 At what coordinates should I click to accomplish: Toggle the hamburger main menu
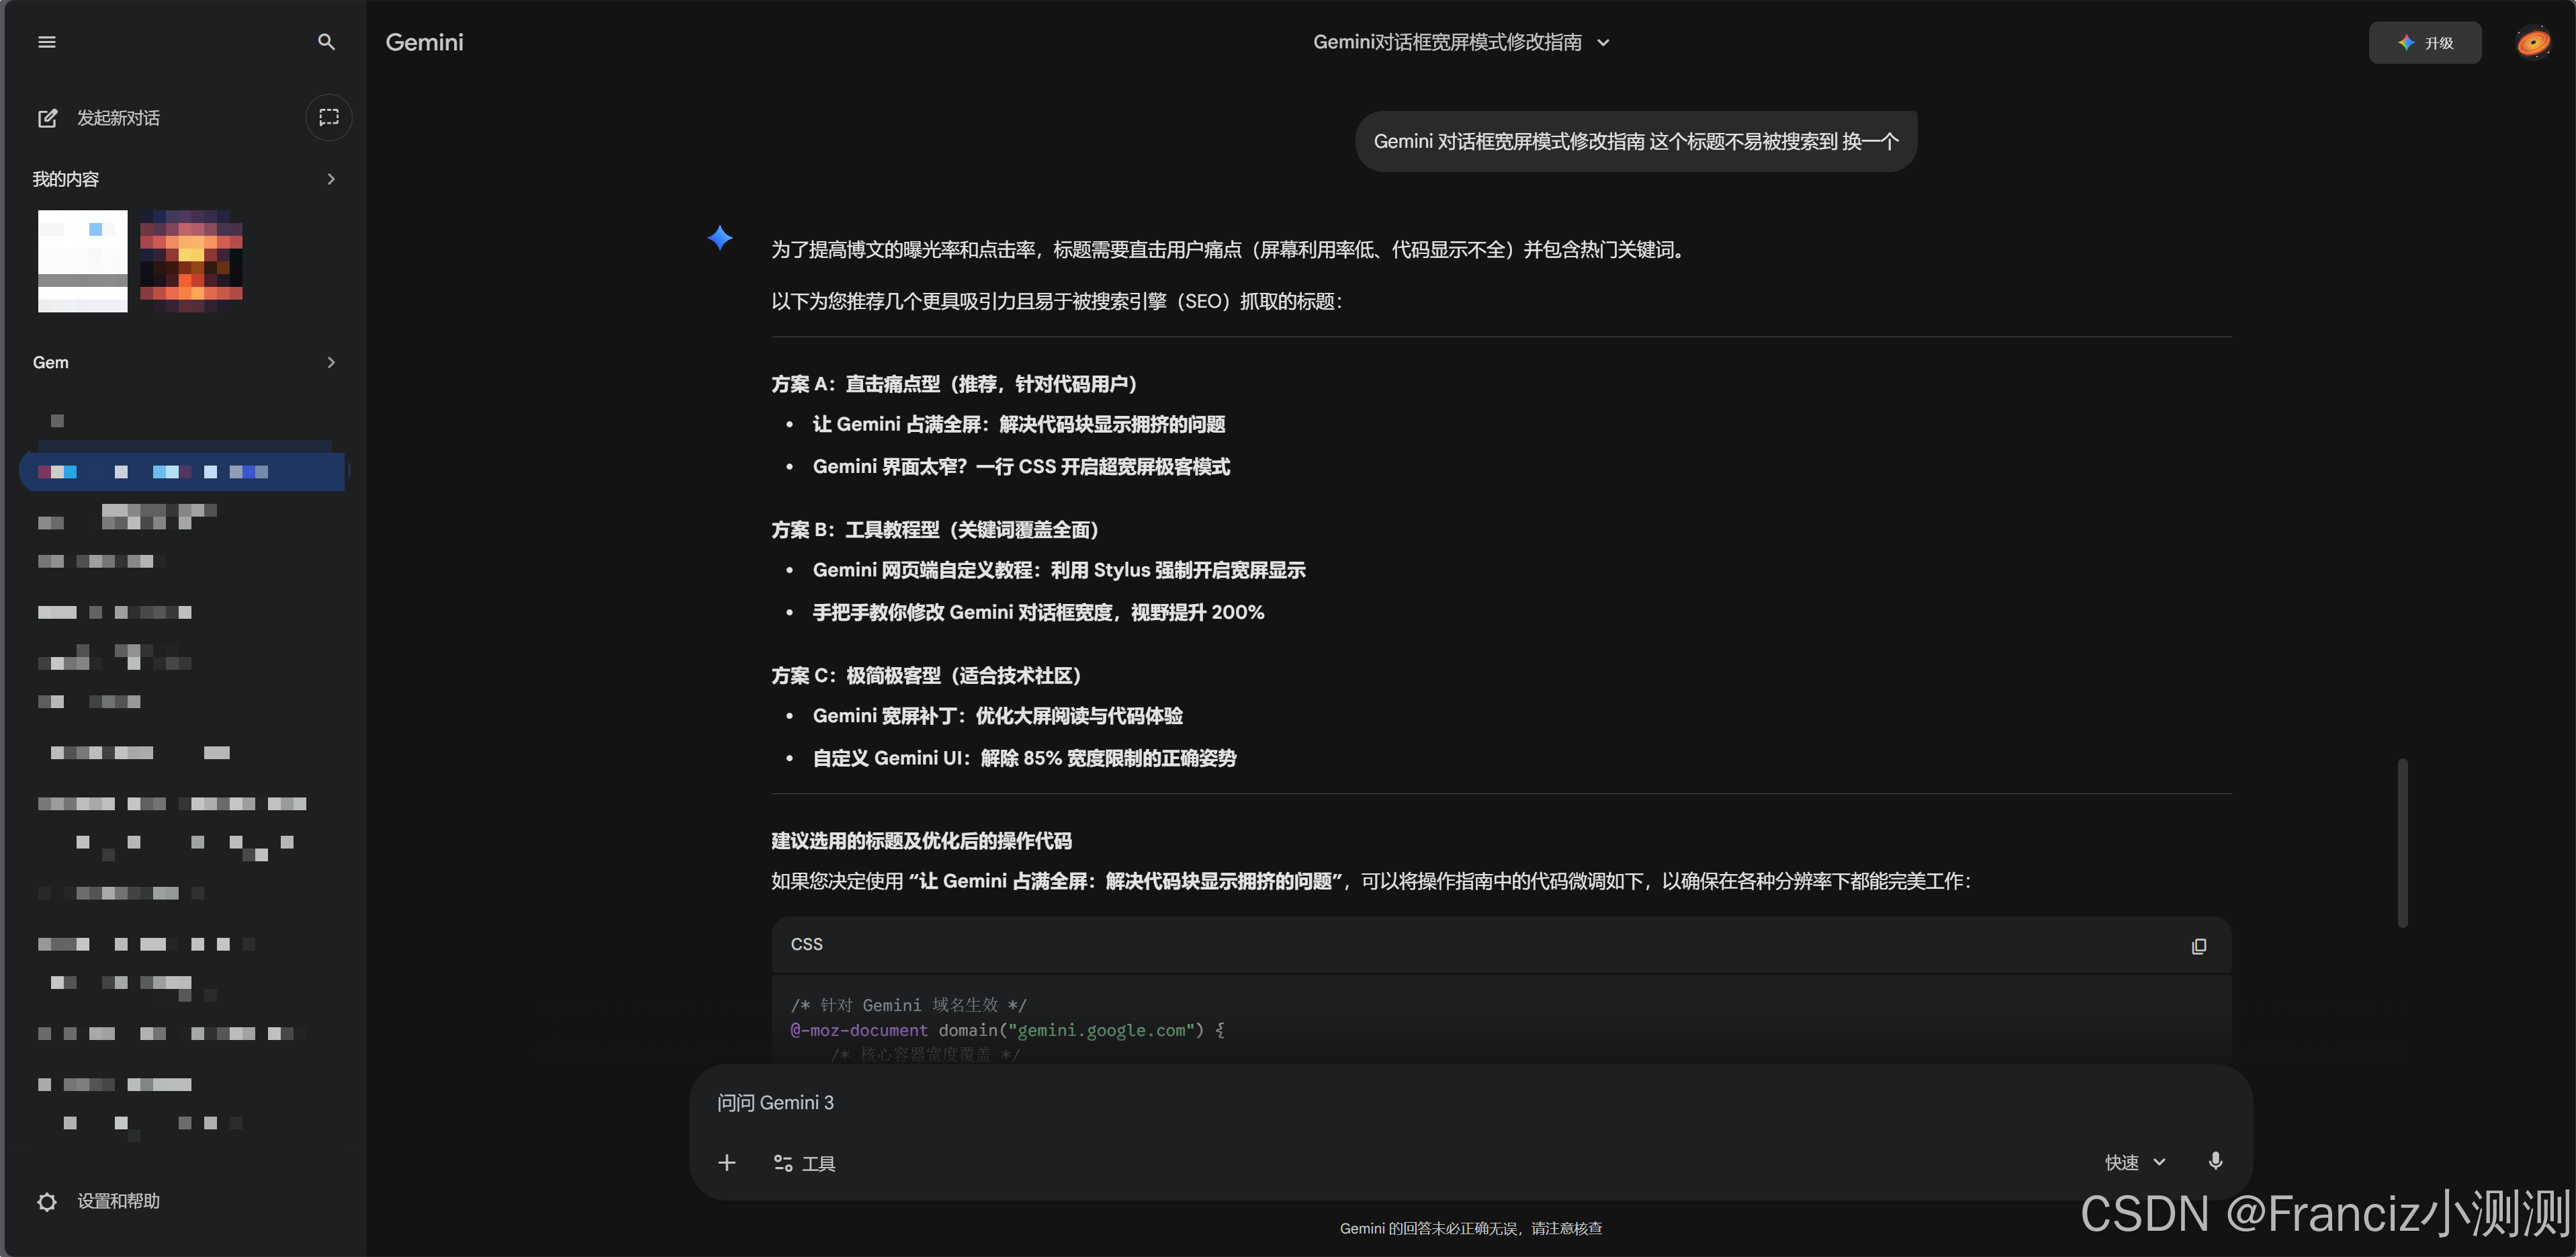coord(47,42)
